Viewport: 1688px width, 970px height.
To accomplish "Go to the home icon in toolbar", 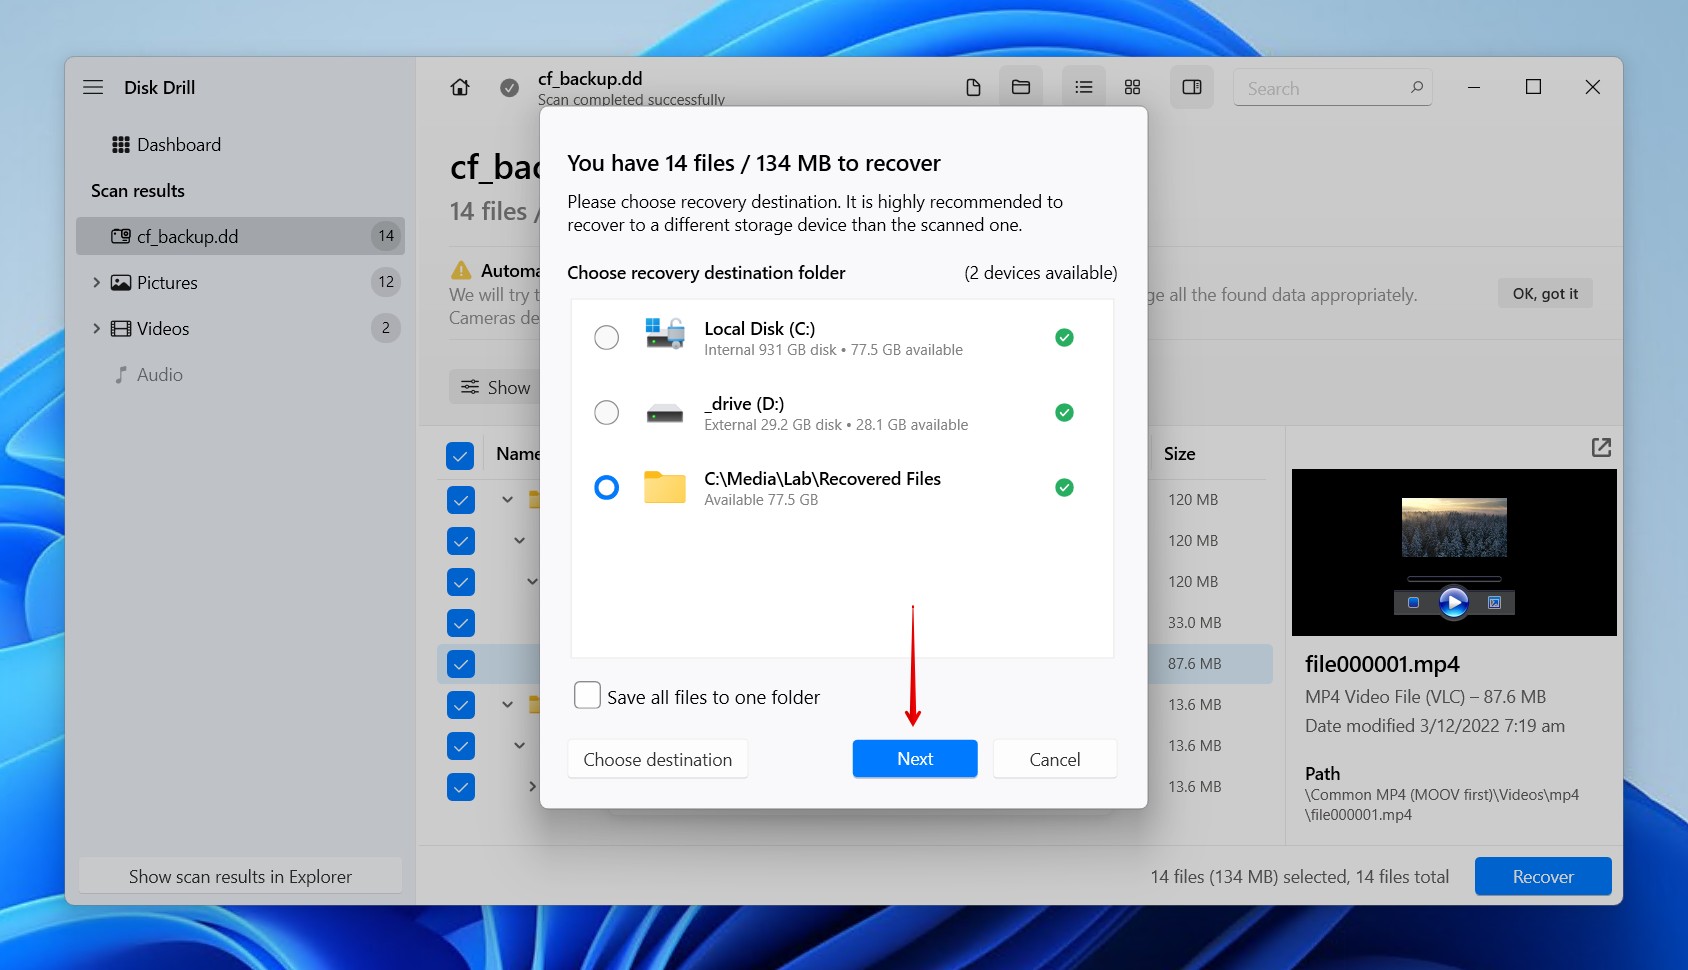I will (460, 87).
